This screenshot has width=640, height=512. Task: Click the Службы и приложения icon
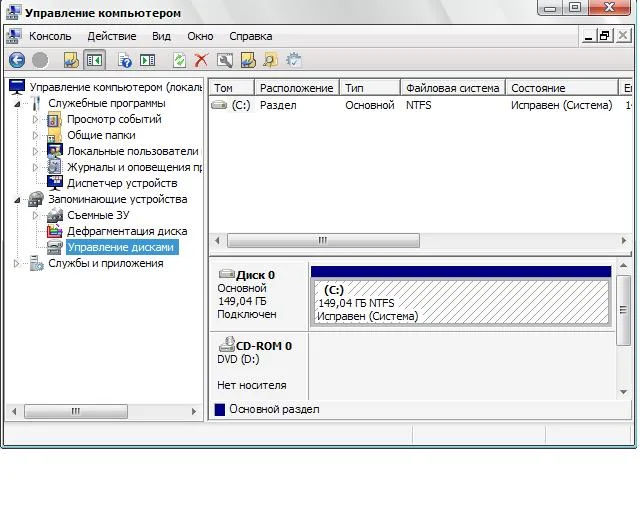click(36, 263)
